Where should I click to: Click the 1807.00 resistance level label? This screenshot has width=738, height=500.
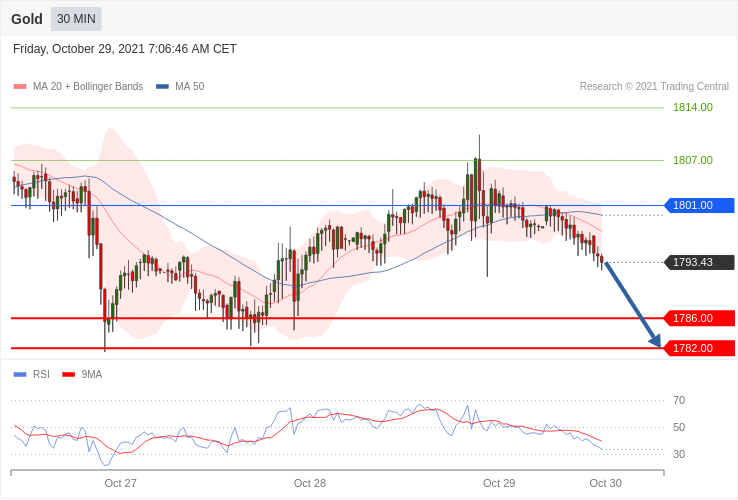[693, 160]
